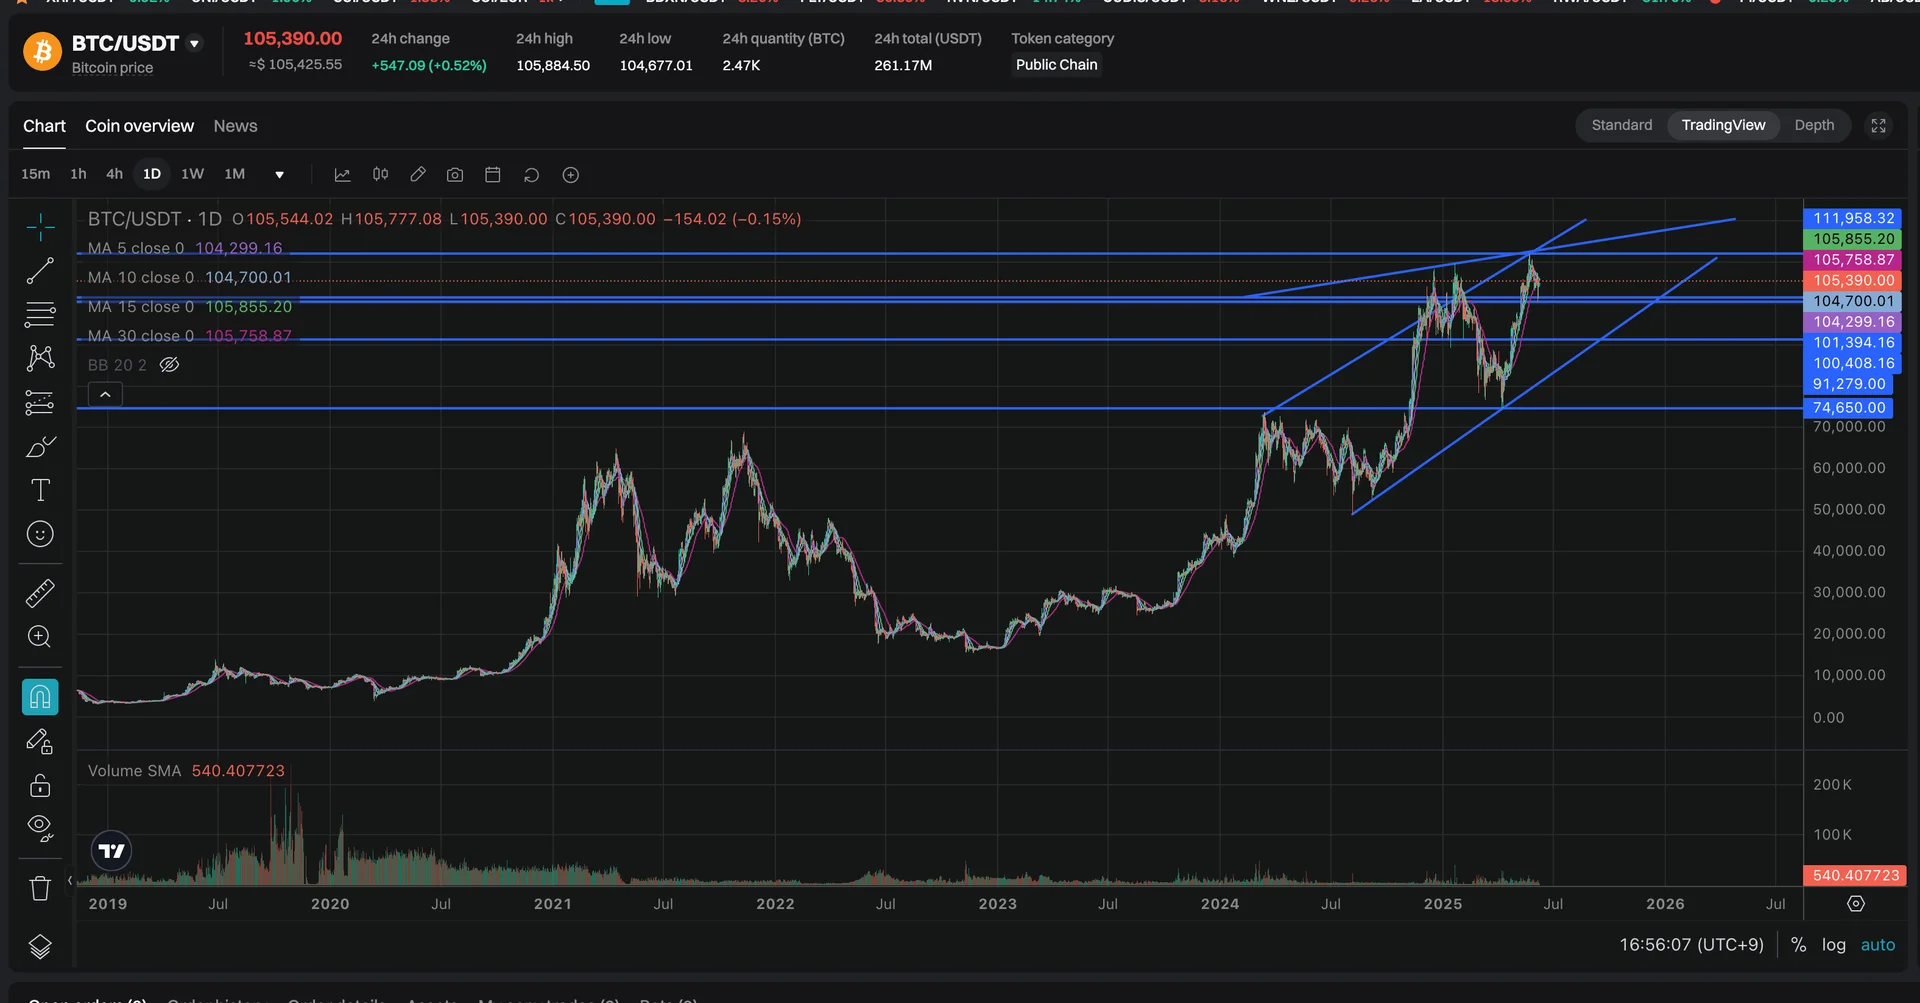The height and width of the screenshot is (1003, 1920).
Task: Take a chart snapshot with camera icon
Action: pos(455,175)
